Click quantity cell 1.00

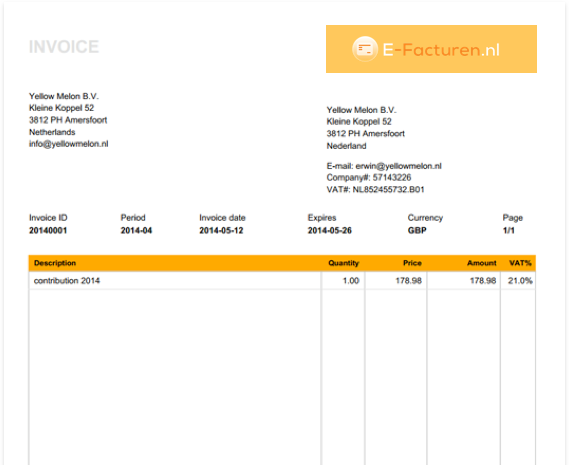pos(343,281)
